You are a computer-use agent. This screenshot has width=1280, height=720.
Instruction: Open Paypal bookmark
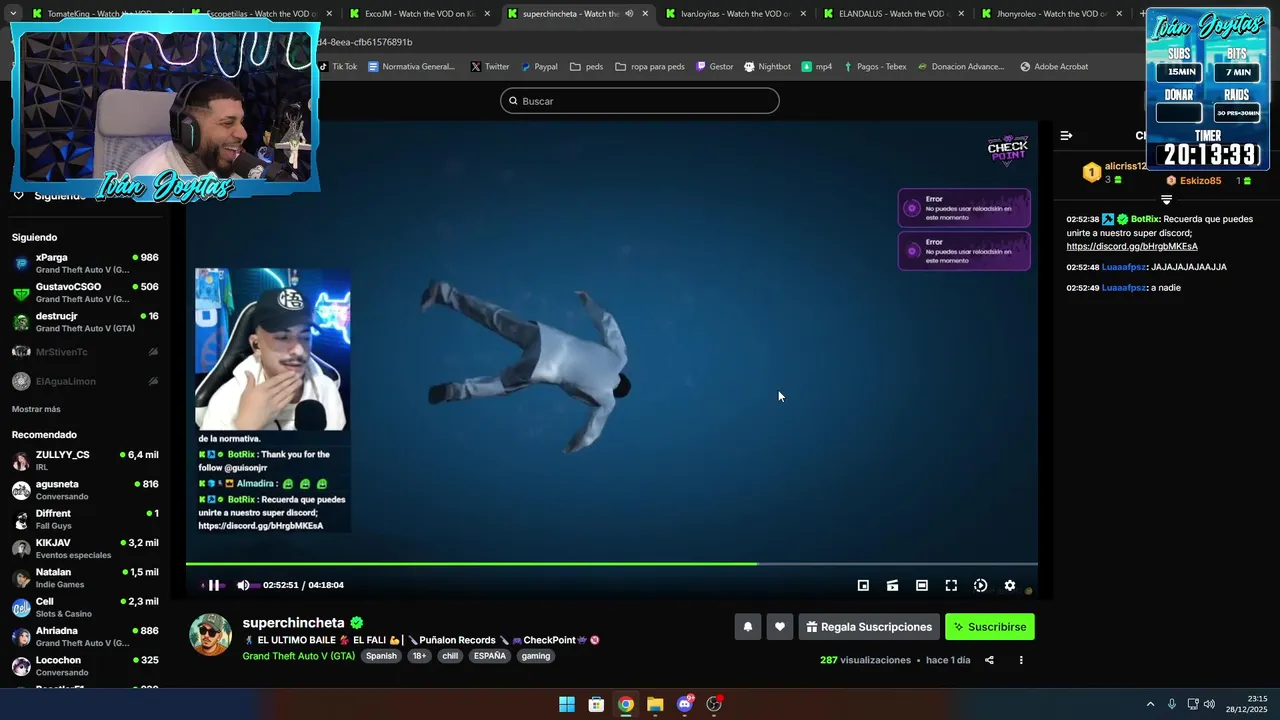point(539,67)
